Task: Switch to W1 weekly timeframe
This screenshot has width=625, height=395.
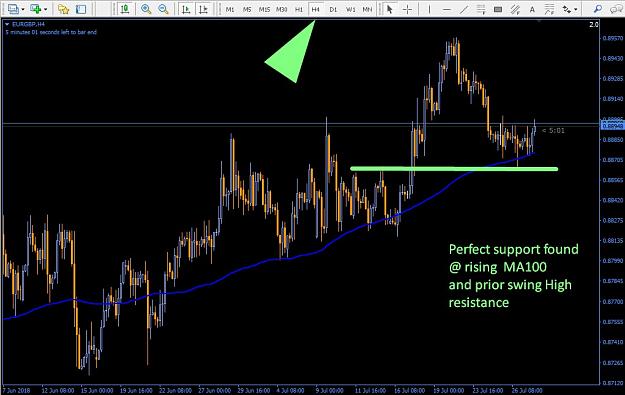Action: pyautogui.click(x=351, y=9)
